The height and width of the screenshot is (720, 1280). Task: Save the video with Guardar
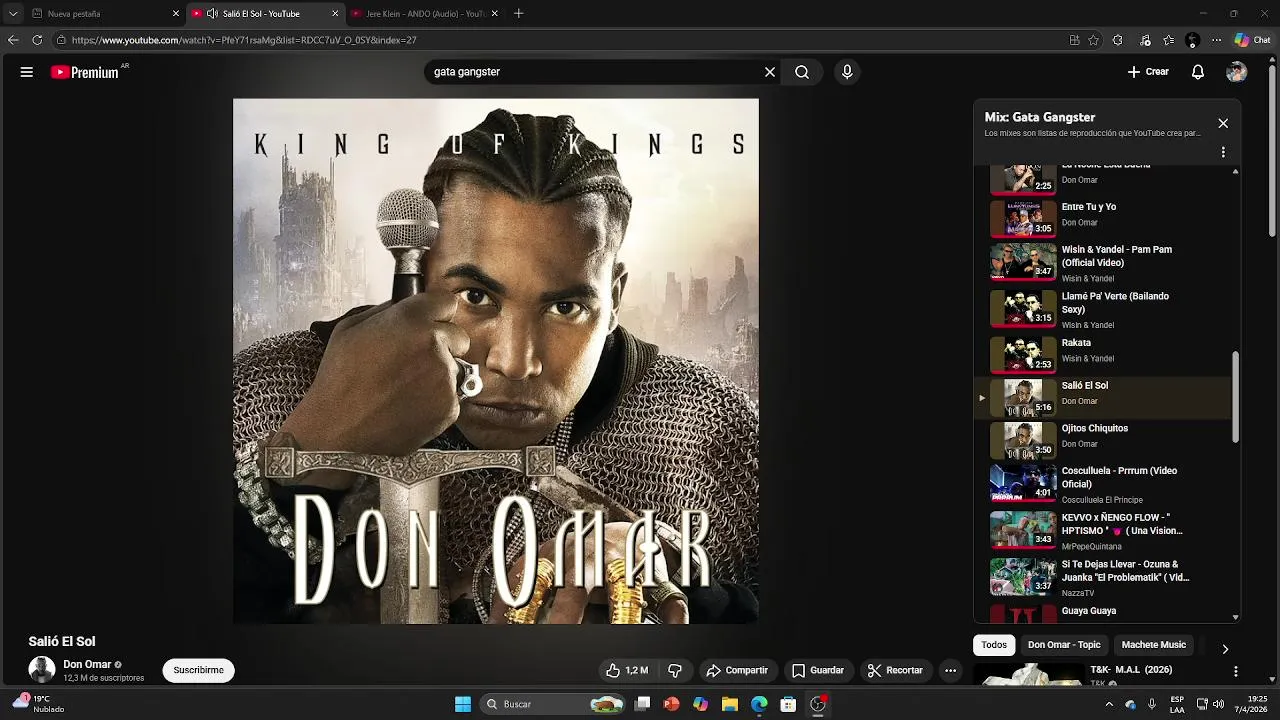[818, 670]
